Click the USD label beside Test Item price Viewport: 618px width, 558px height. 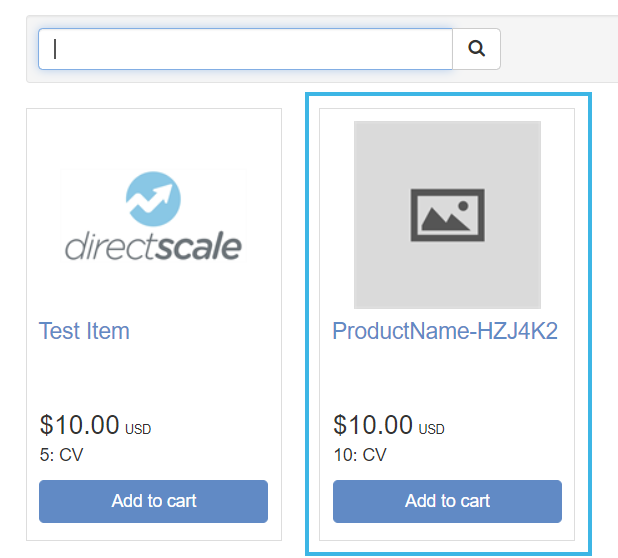pos(138,430)
